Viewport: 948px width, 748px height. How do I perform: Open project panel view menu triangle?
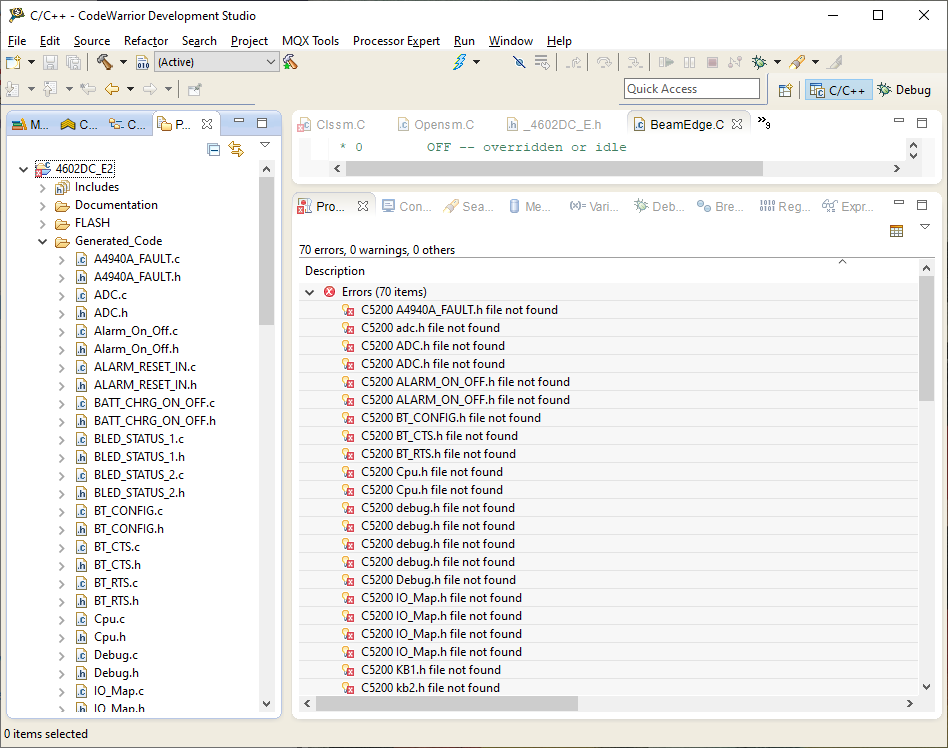point(265,145)
